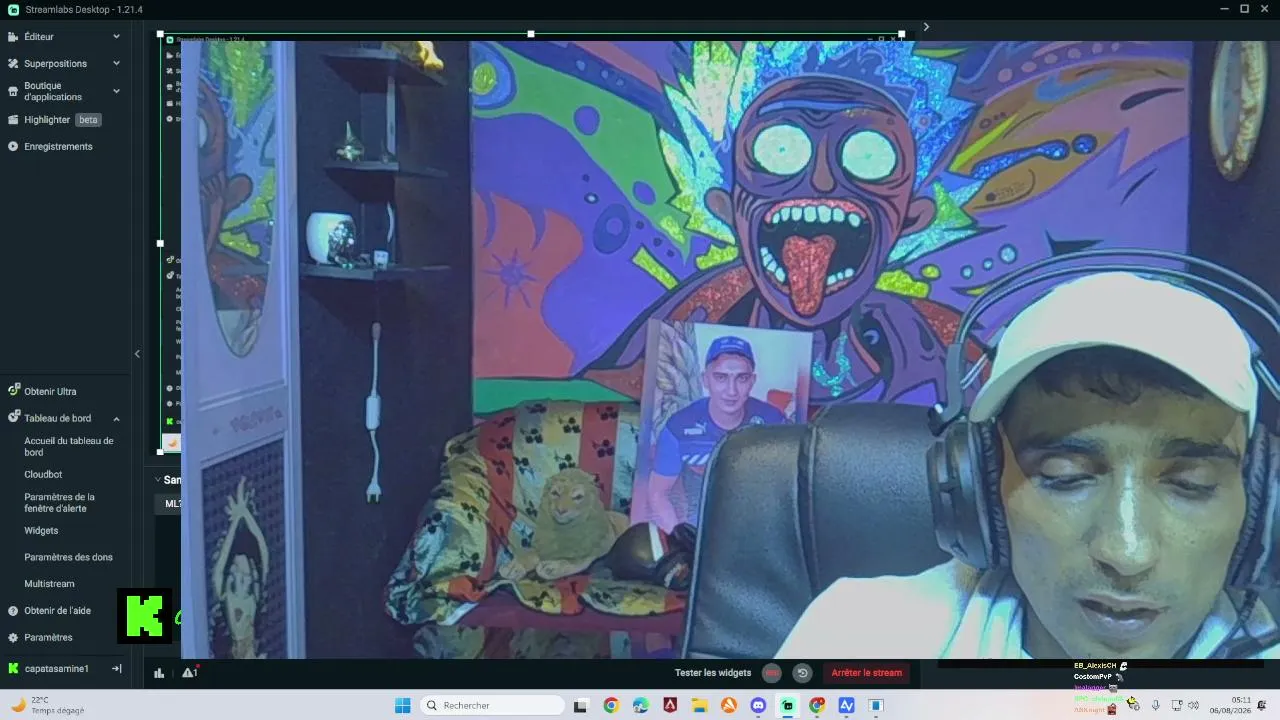The height and width of the screenshot is (720, 1280).
Task: Log out using the arrow icon
Action: (x=116, y=668)
